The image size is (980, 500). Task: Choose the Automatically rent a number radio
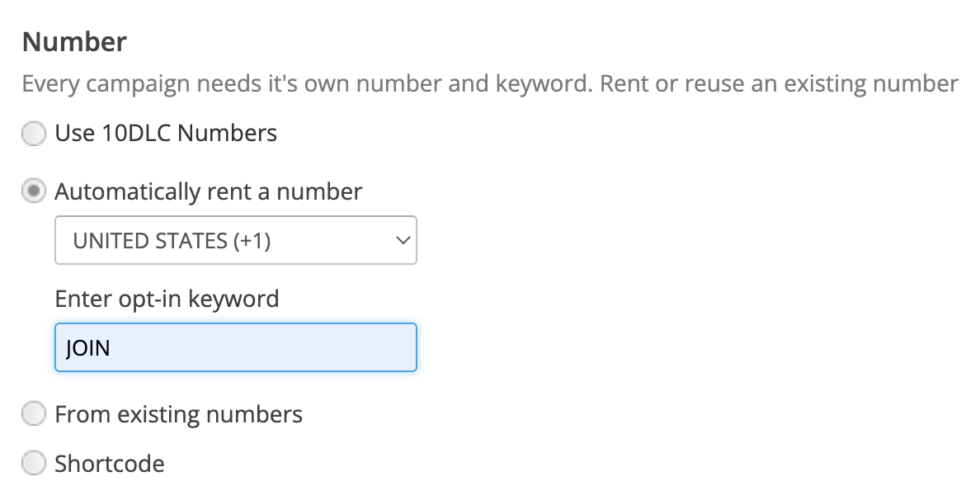(34, 192)
